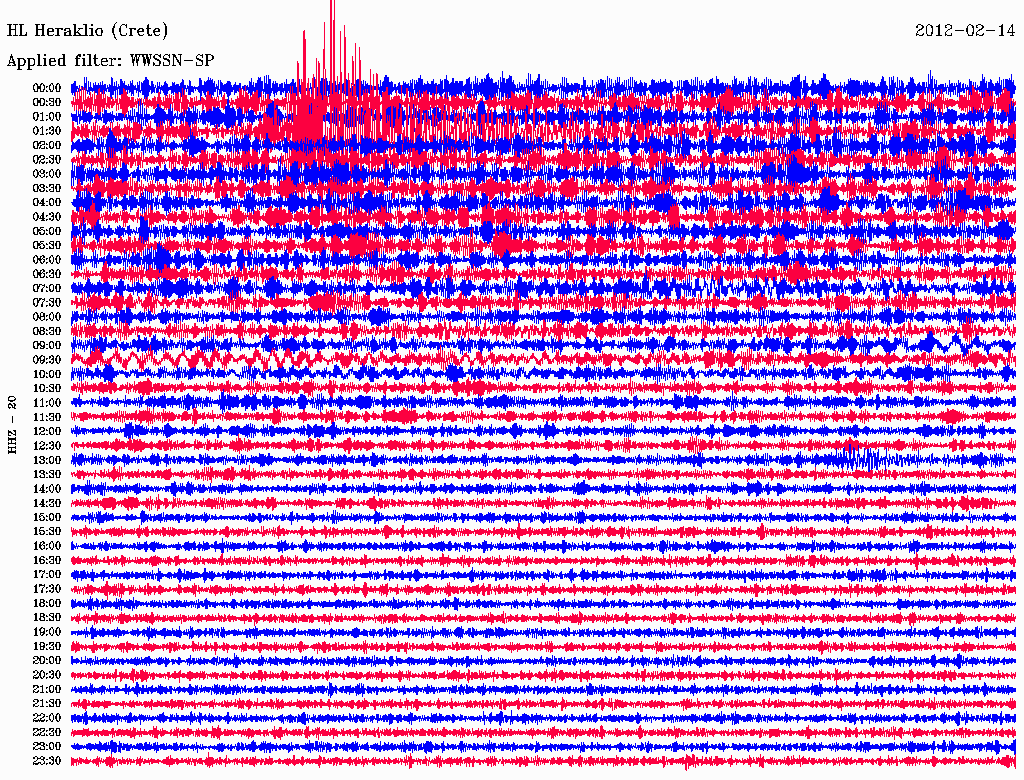Click the '08:00' time label
Image resolution: width=1024 pixels, height=780 pixels.
tap(47, 317)
